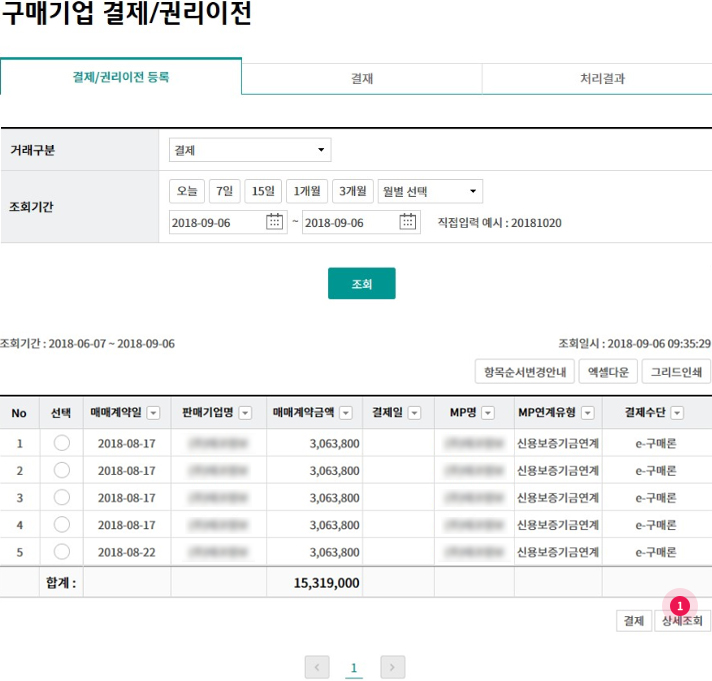712x681 pixels.
Task: Open 매매계약일 column filter arrow
Action: click(153, 413)
